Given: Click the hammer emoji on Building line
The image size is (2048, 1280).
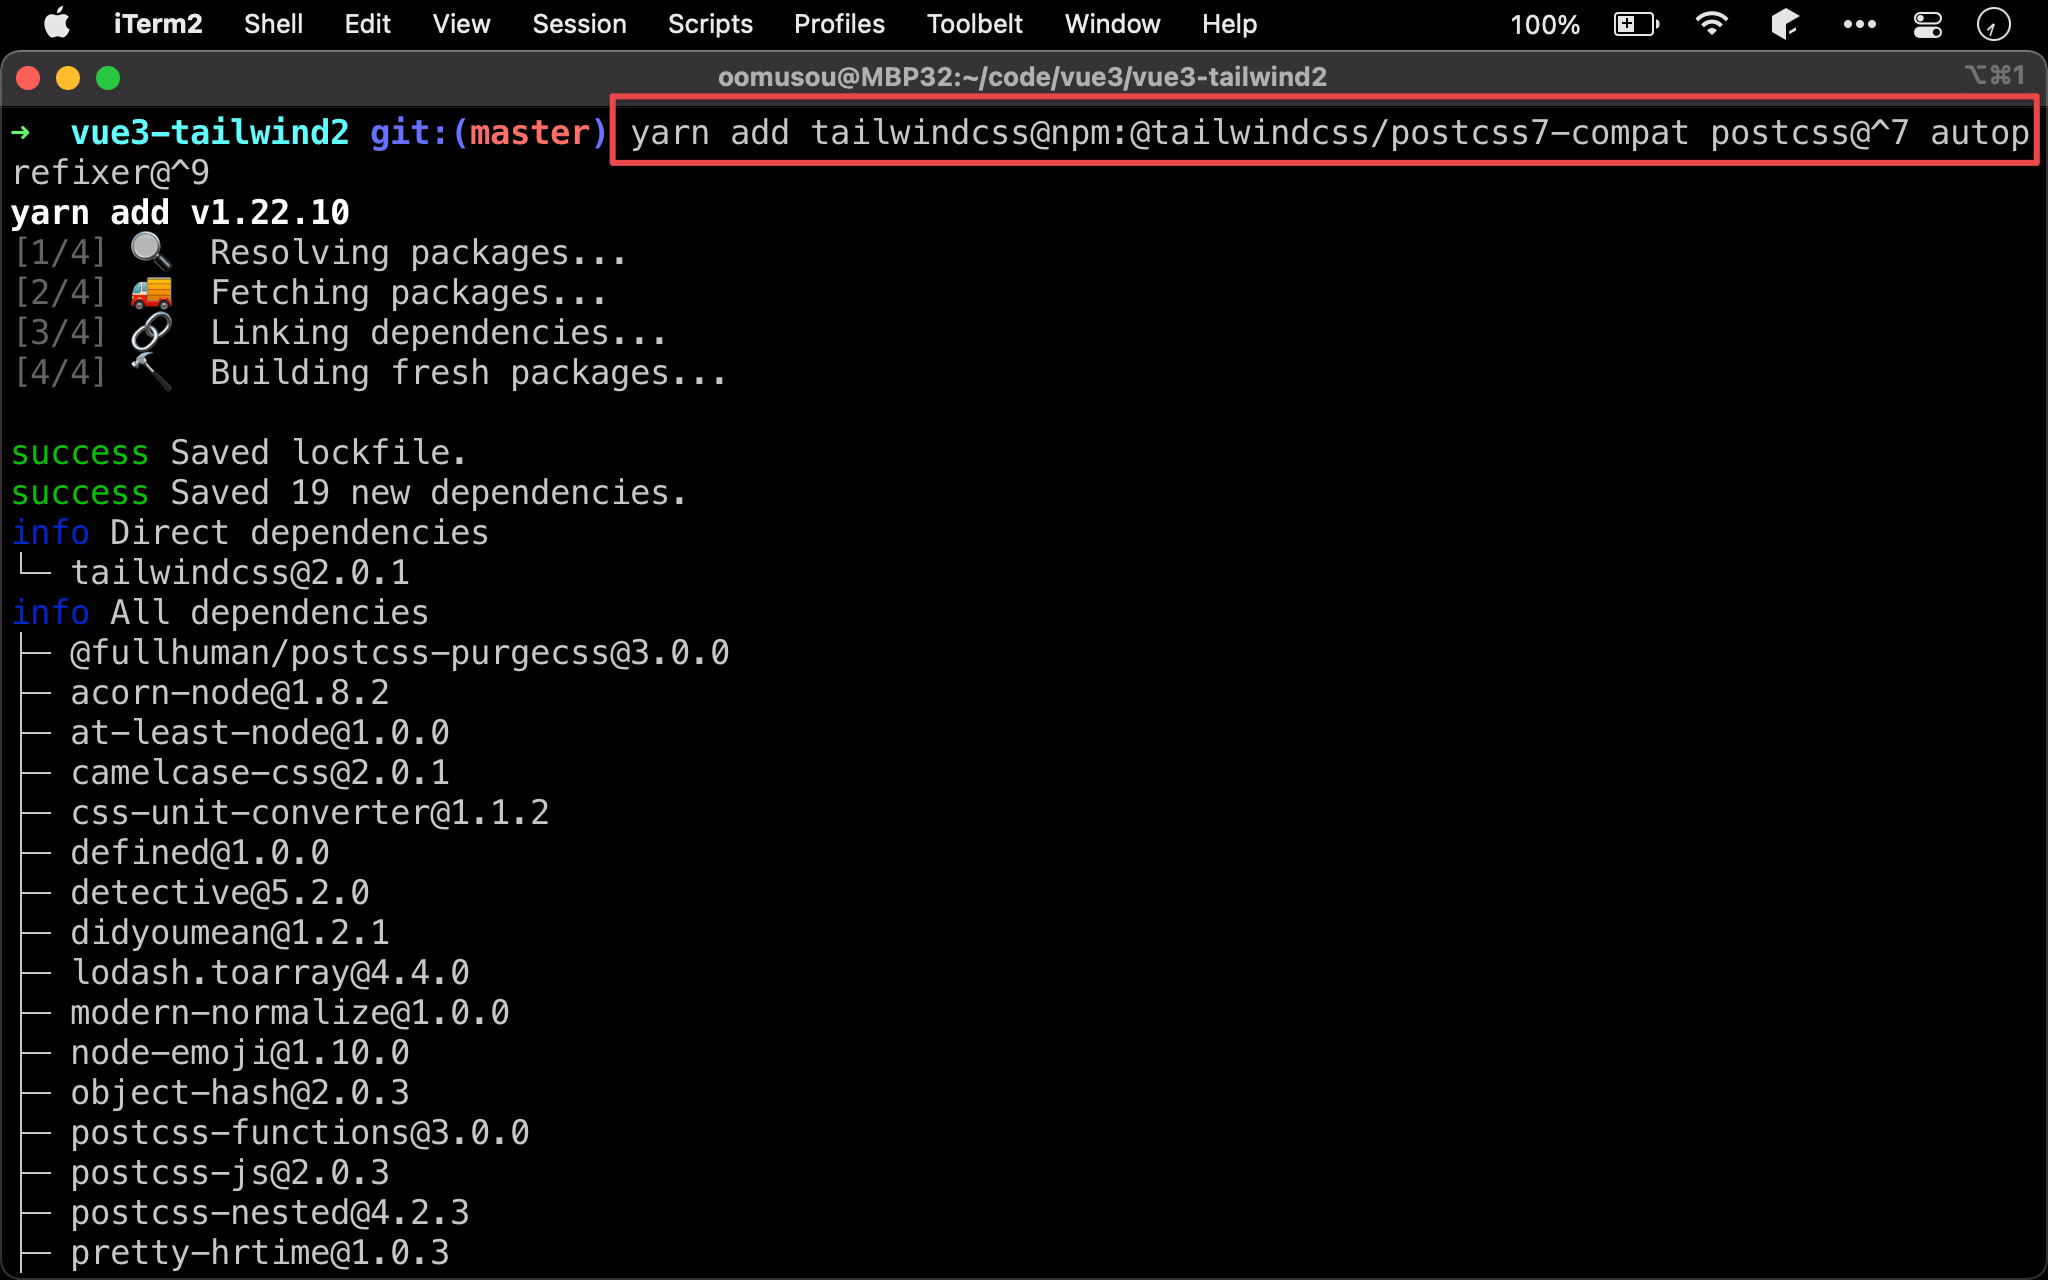Looking at the screenshot, I should click(151, 372).
